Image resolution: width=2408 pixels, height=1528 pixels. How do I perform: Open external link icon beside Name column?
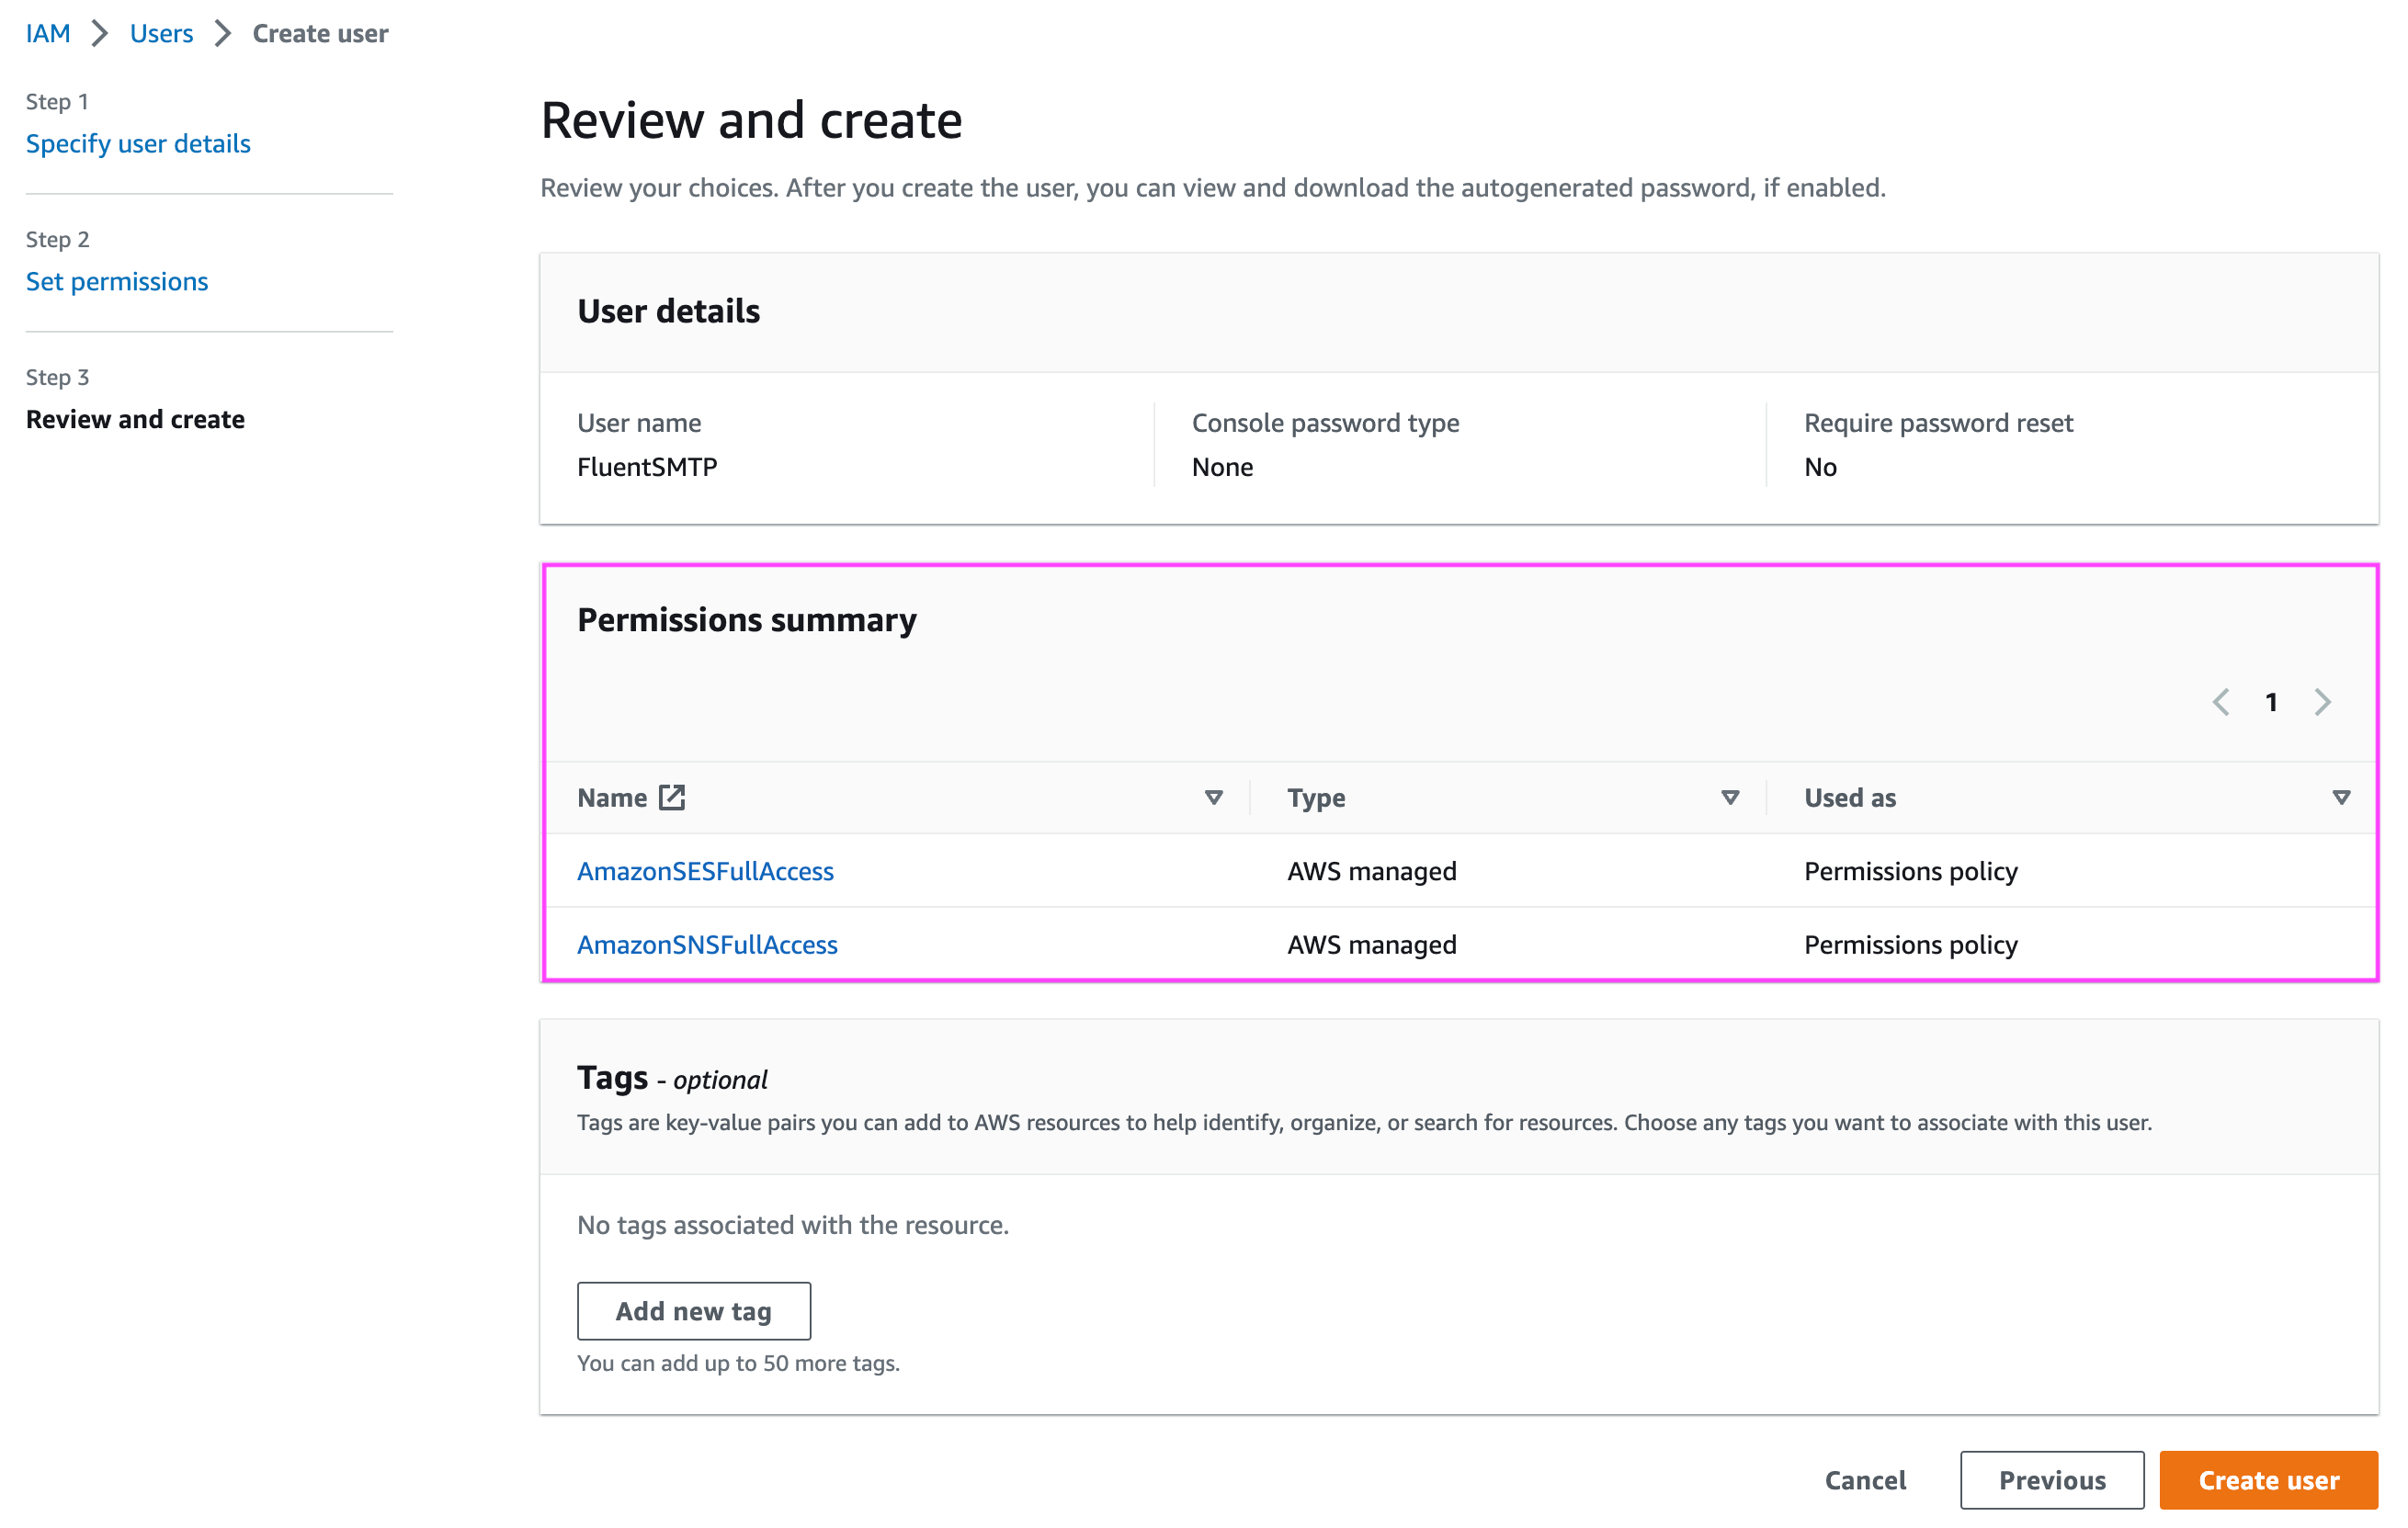[x=672, y=797]
